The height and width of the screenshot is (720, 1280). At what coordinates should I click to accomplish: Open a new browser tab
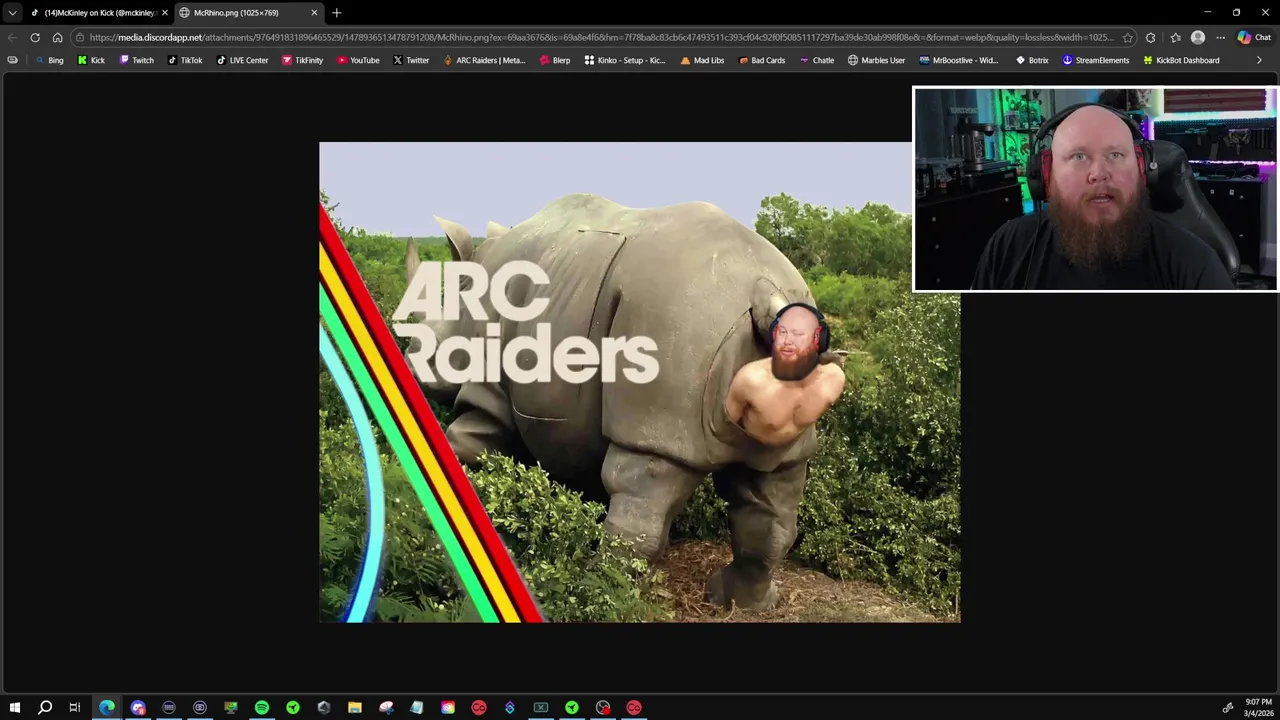(x=337, y=13)
